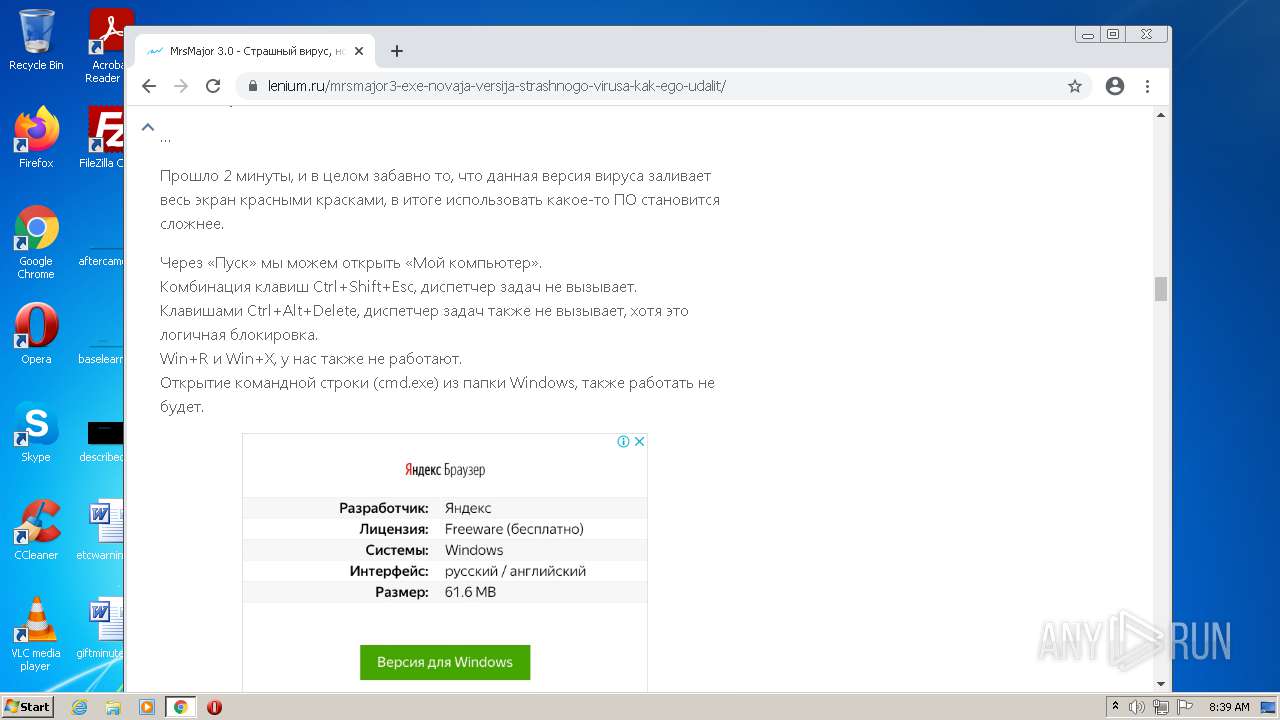Open the Recycle Bin desktop icon
Screen dimensions: 1280x720
coord(36,40)
